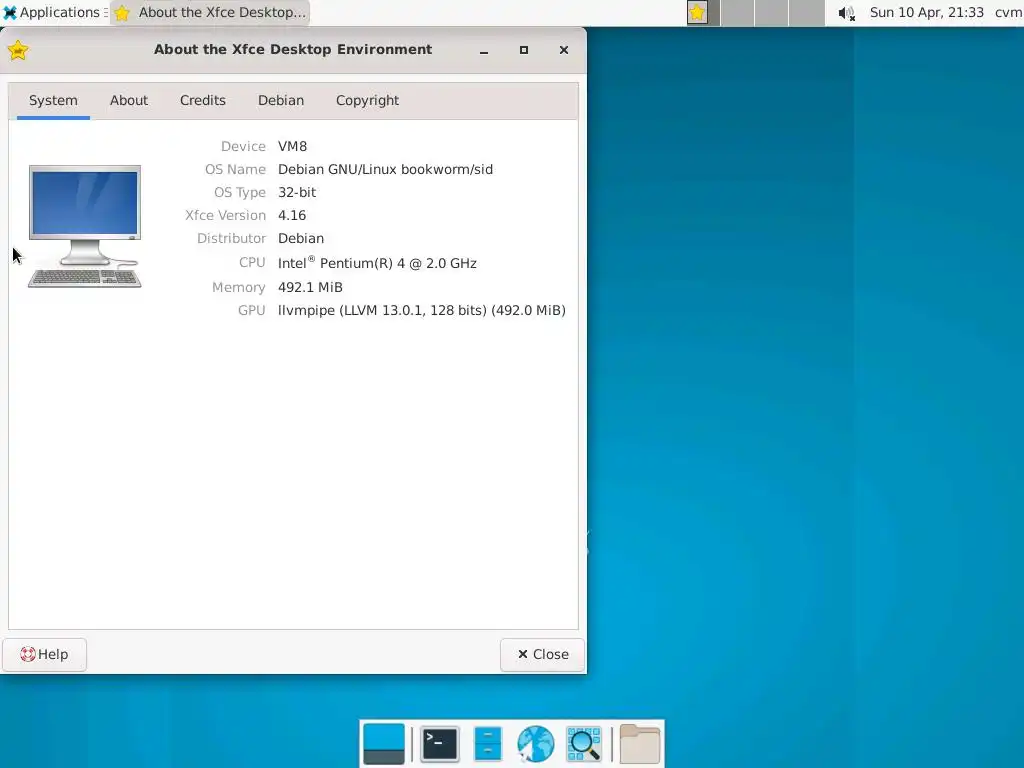Click the muted volume speaker icon

click(846, 13)
